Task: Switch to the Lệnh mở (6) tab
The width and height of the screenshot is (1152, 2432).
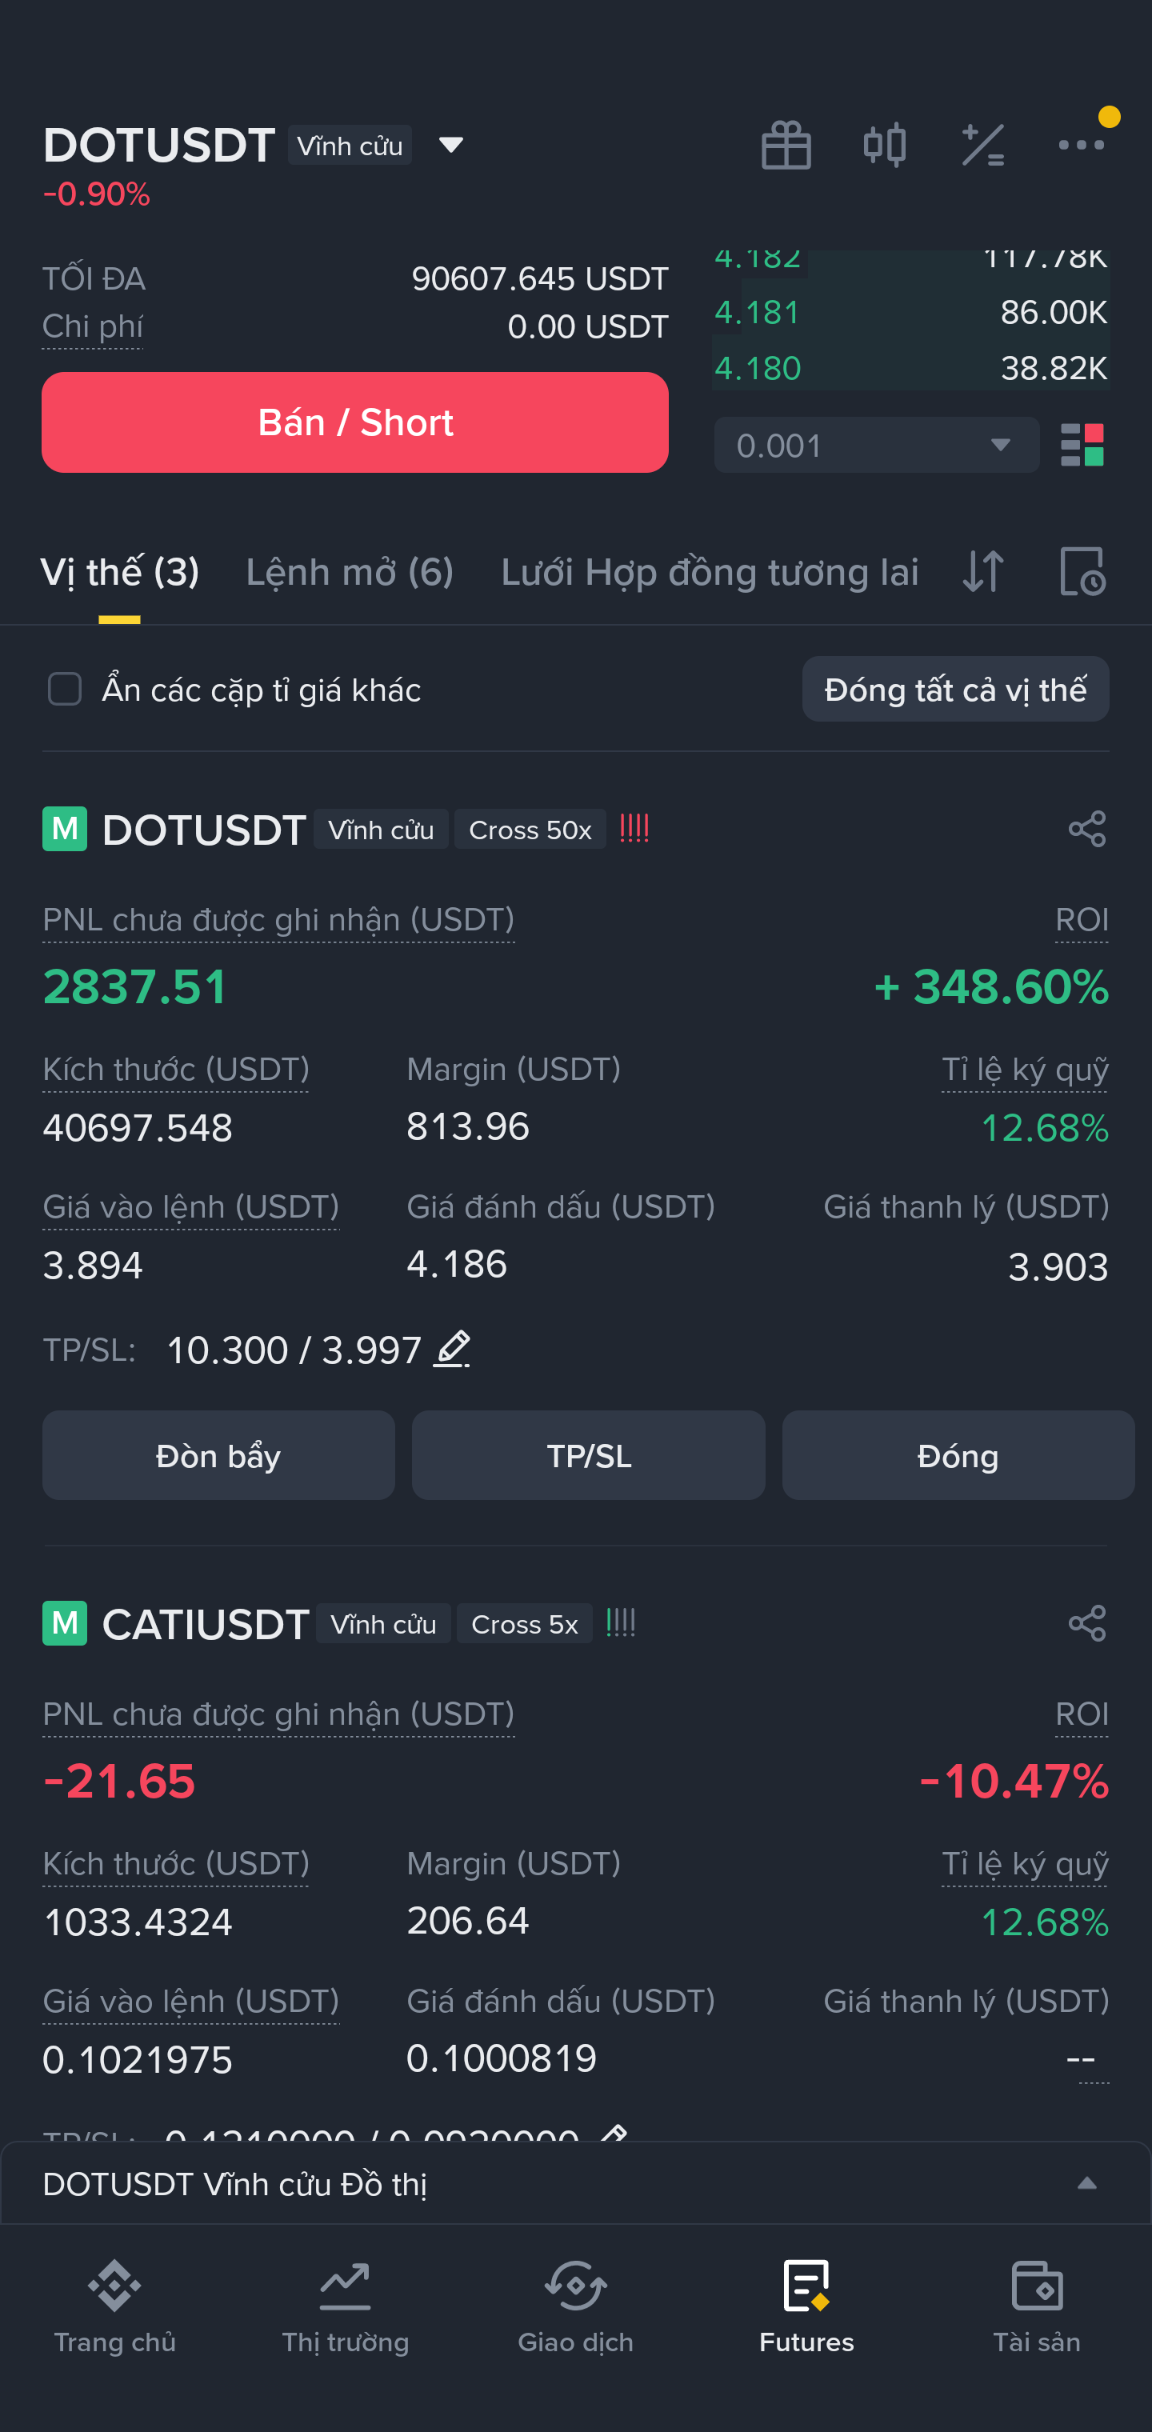Action: [350, 572]
